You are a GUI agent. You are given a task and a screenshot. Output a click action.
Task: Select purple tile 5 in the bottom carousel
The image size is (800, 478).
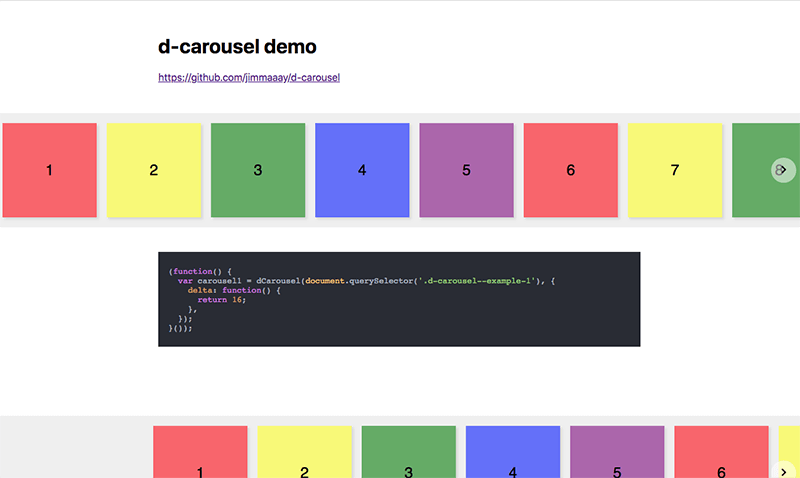click(617, 455)
